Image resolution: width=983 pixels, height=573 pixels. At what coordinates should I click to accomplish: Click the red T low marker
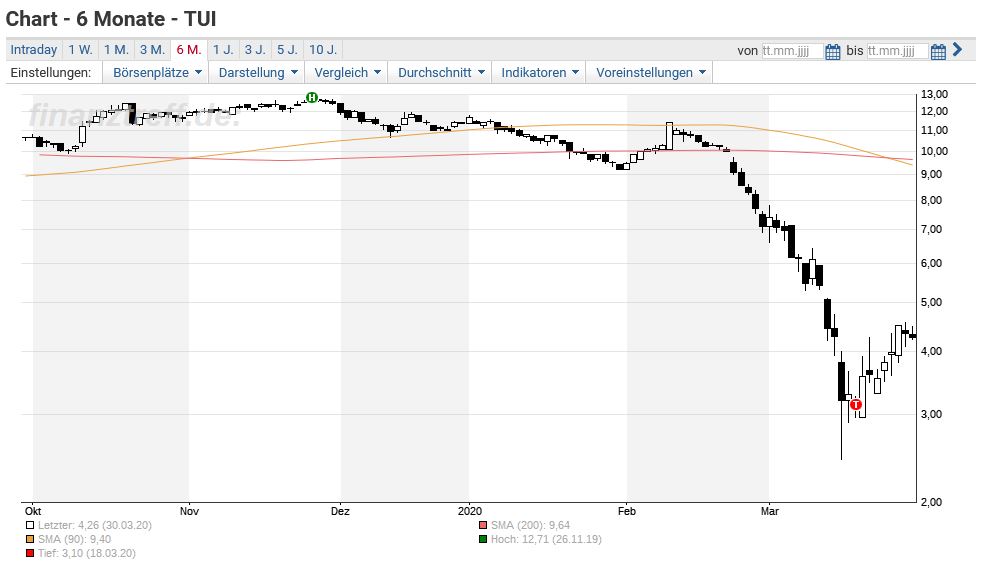click(856, 404)
